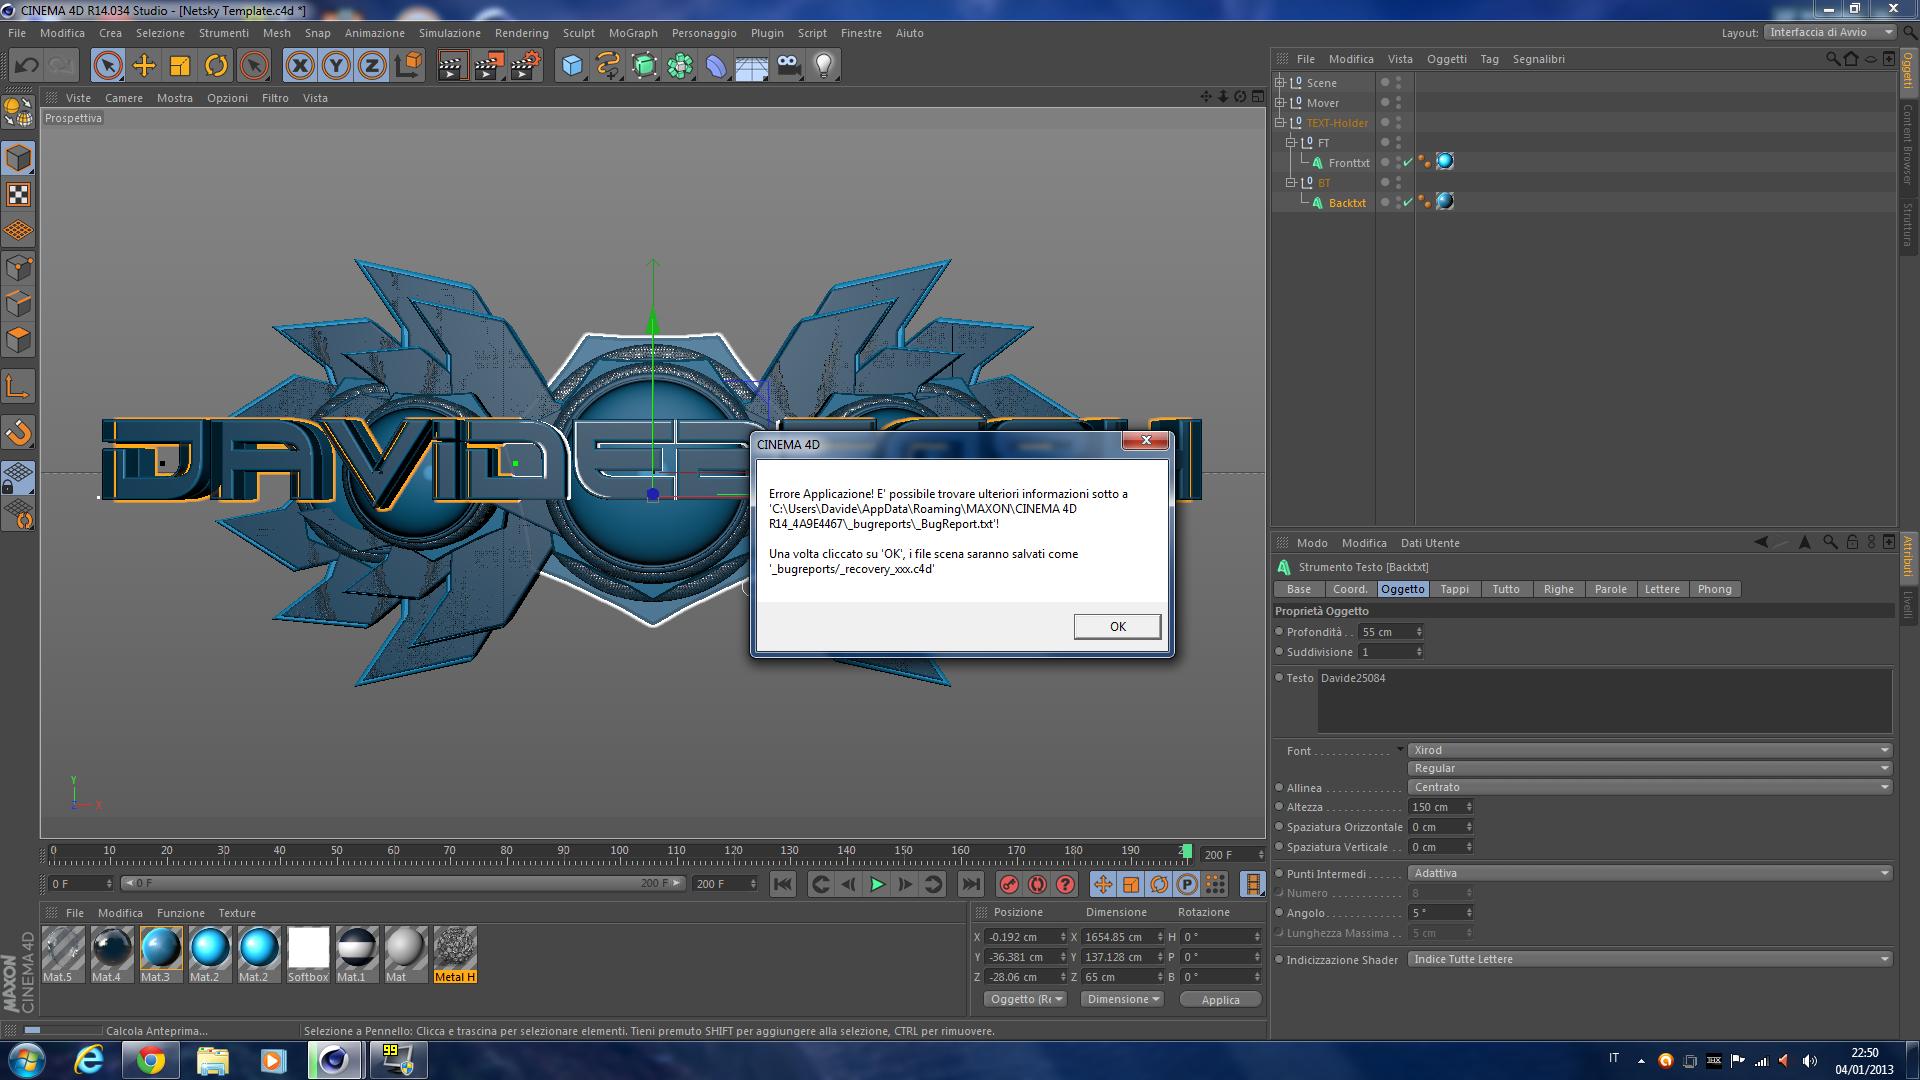The height and width of the screenshot is (1080, 1920).
Task: Select the Rotate tool icon
Action: pyautogui.click(x=216, y=66)
